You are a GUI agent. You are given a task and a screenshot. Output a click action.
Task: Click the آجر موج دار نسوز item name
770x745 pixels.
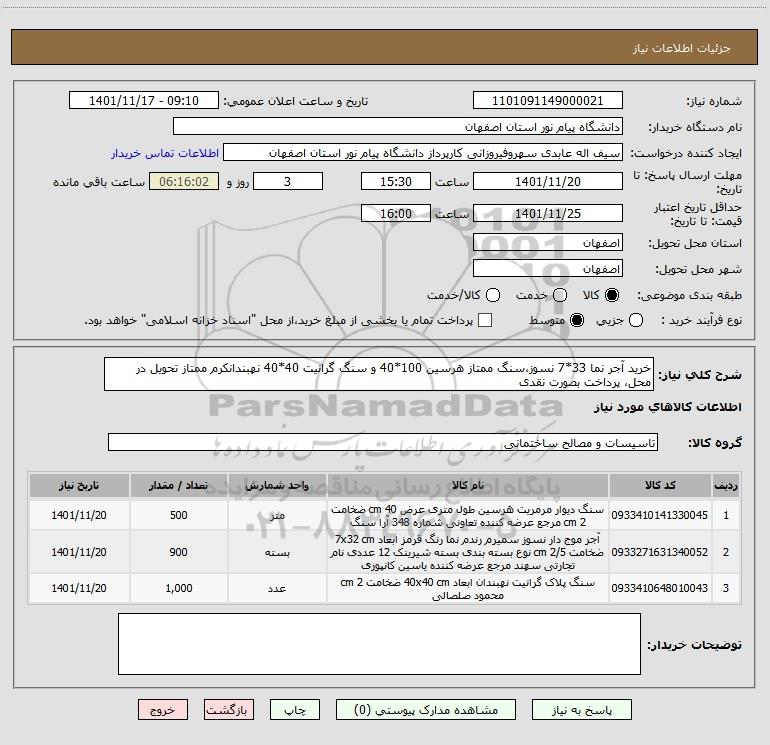tap(468, 552)
